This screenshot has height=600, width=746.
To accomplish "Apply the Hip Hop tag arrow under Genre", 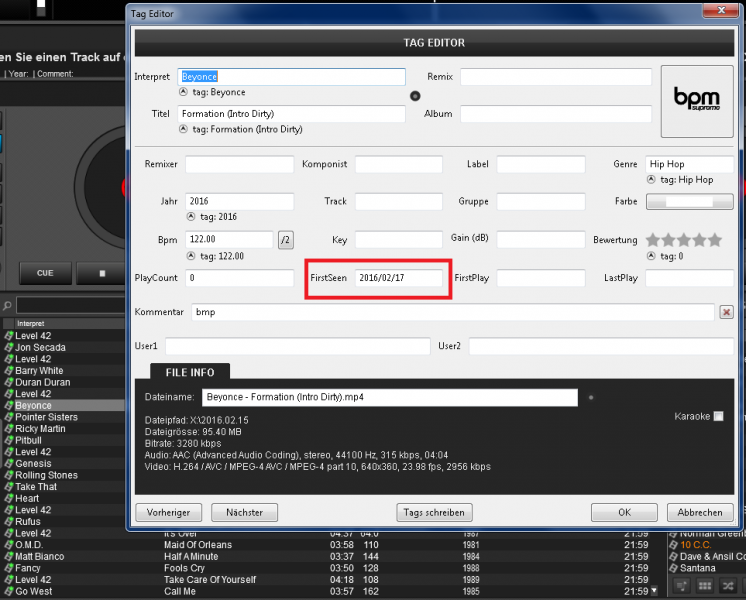I will click(x=651, y=180).
